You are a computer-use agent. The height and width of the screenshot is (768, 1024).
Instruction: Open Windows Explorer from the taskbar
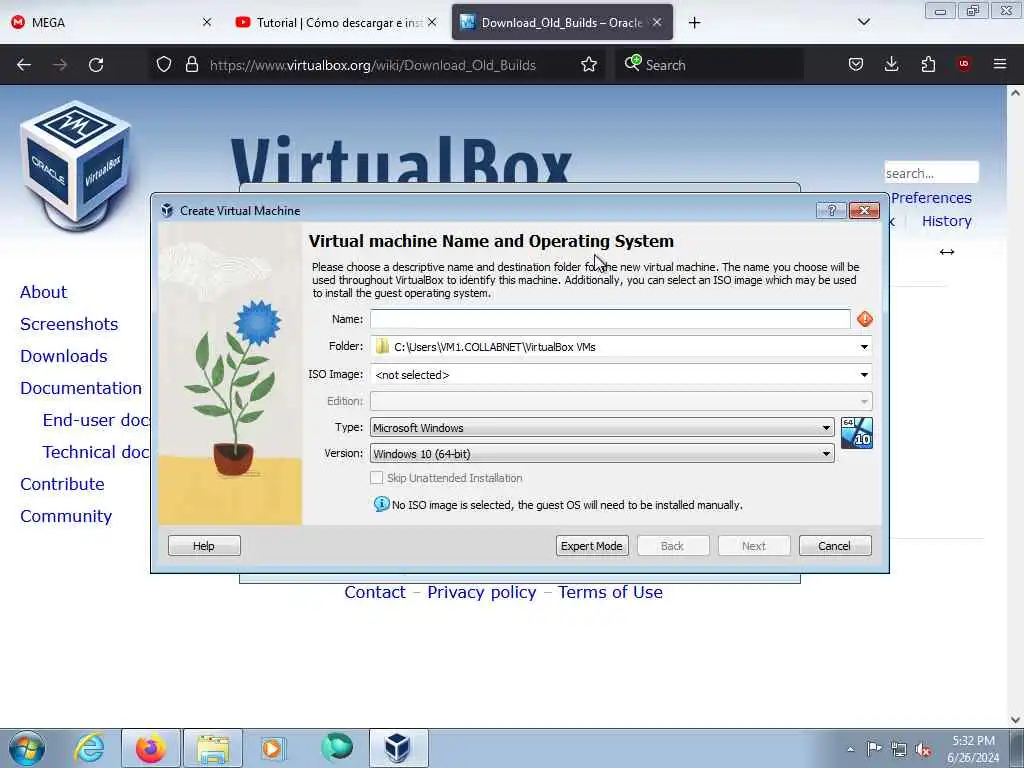click(x=213, y=748)
